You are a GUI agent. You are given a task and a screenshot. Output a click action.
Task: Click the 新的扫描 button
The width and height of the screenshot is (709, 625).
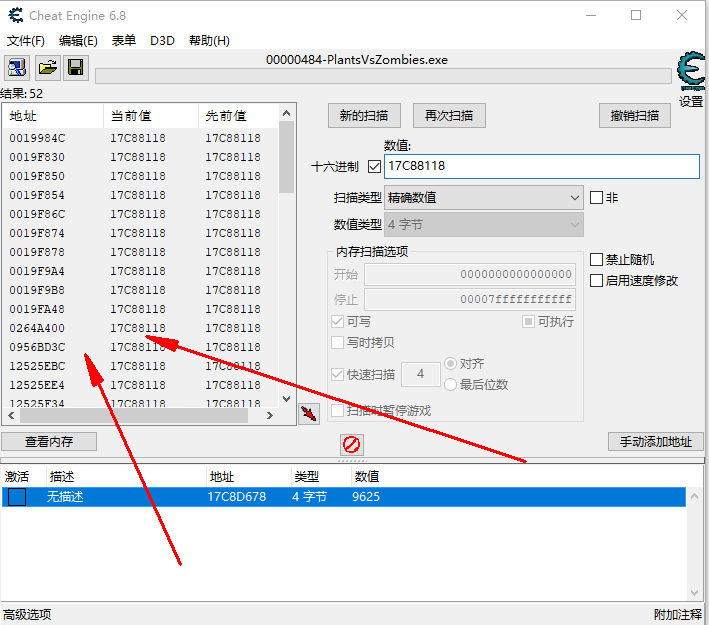[364, 116]
